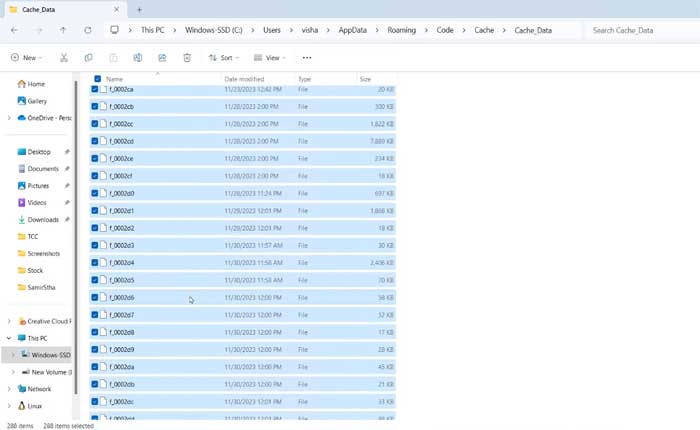Click the Copy icon in toolbar
This screenshot has height=430, width=700.
[88, 58]
